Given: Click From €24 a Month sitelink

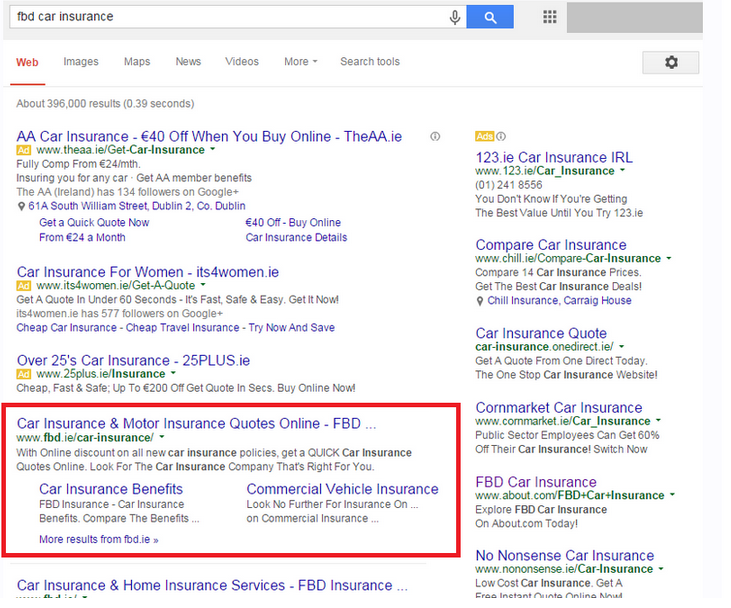Looking at the screenshot, I should (x=82, y=237).
